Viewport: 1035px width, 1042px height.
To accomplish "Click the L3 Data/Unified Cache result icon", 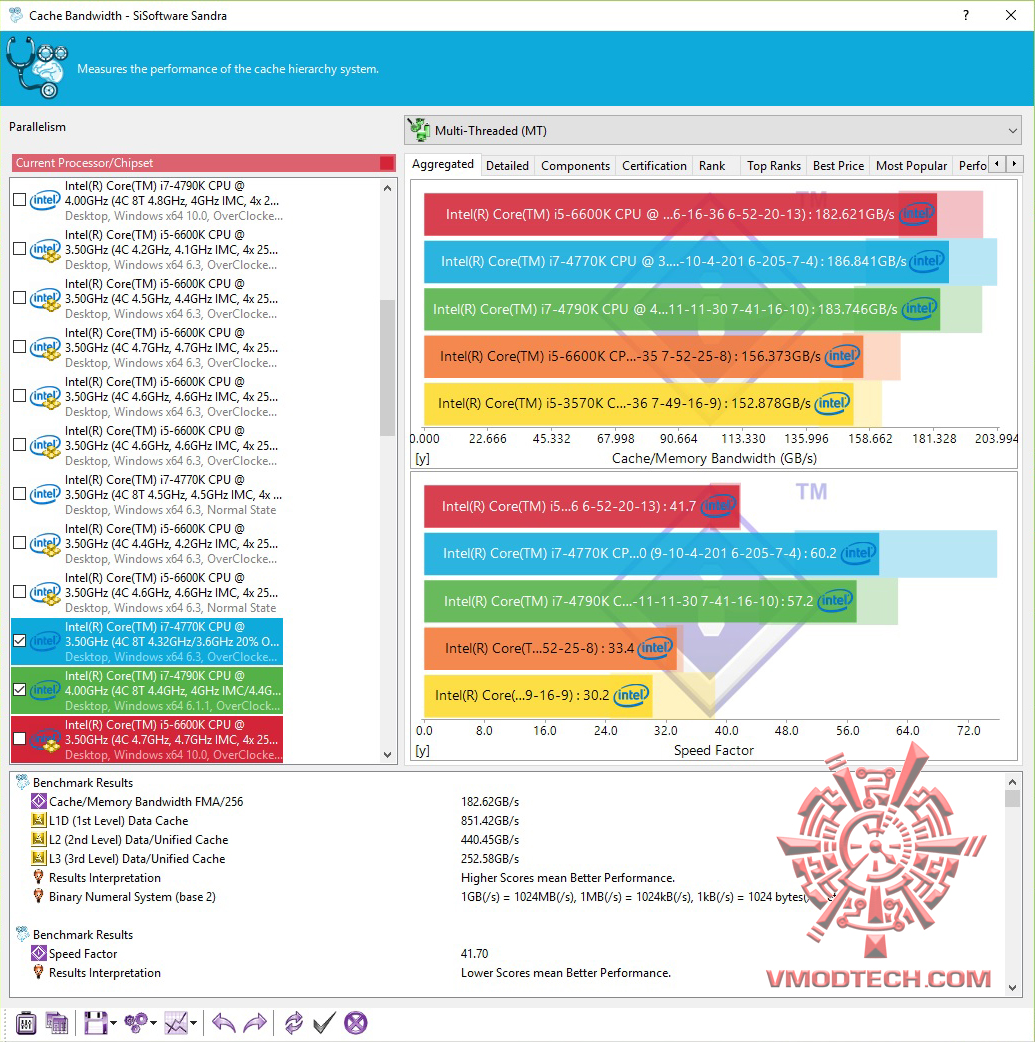I will (39, 859).
